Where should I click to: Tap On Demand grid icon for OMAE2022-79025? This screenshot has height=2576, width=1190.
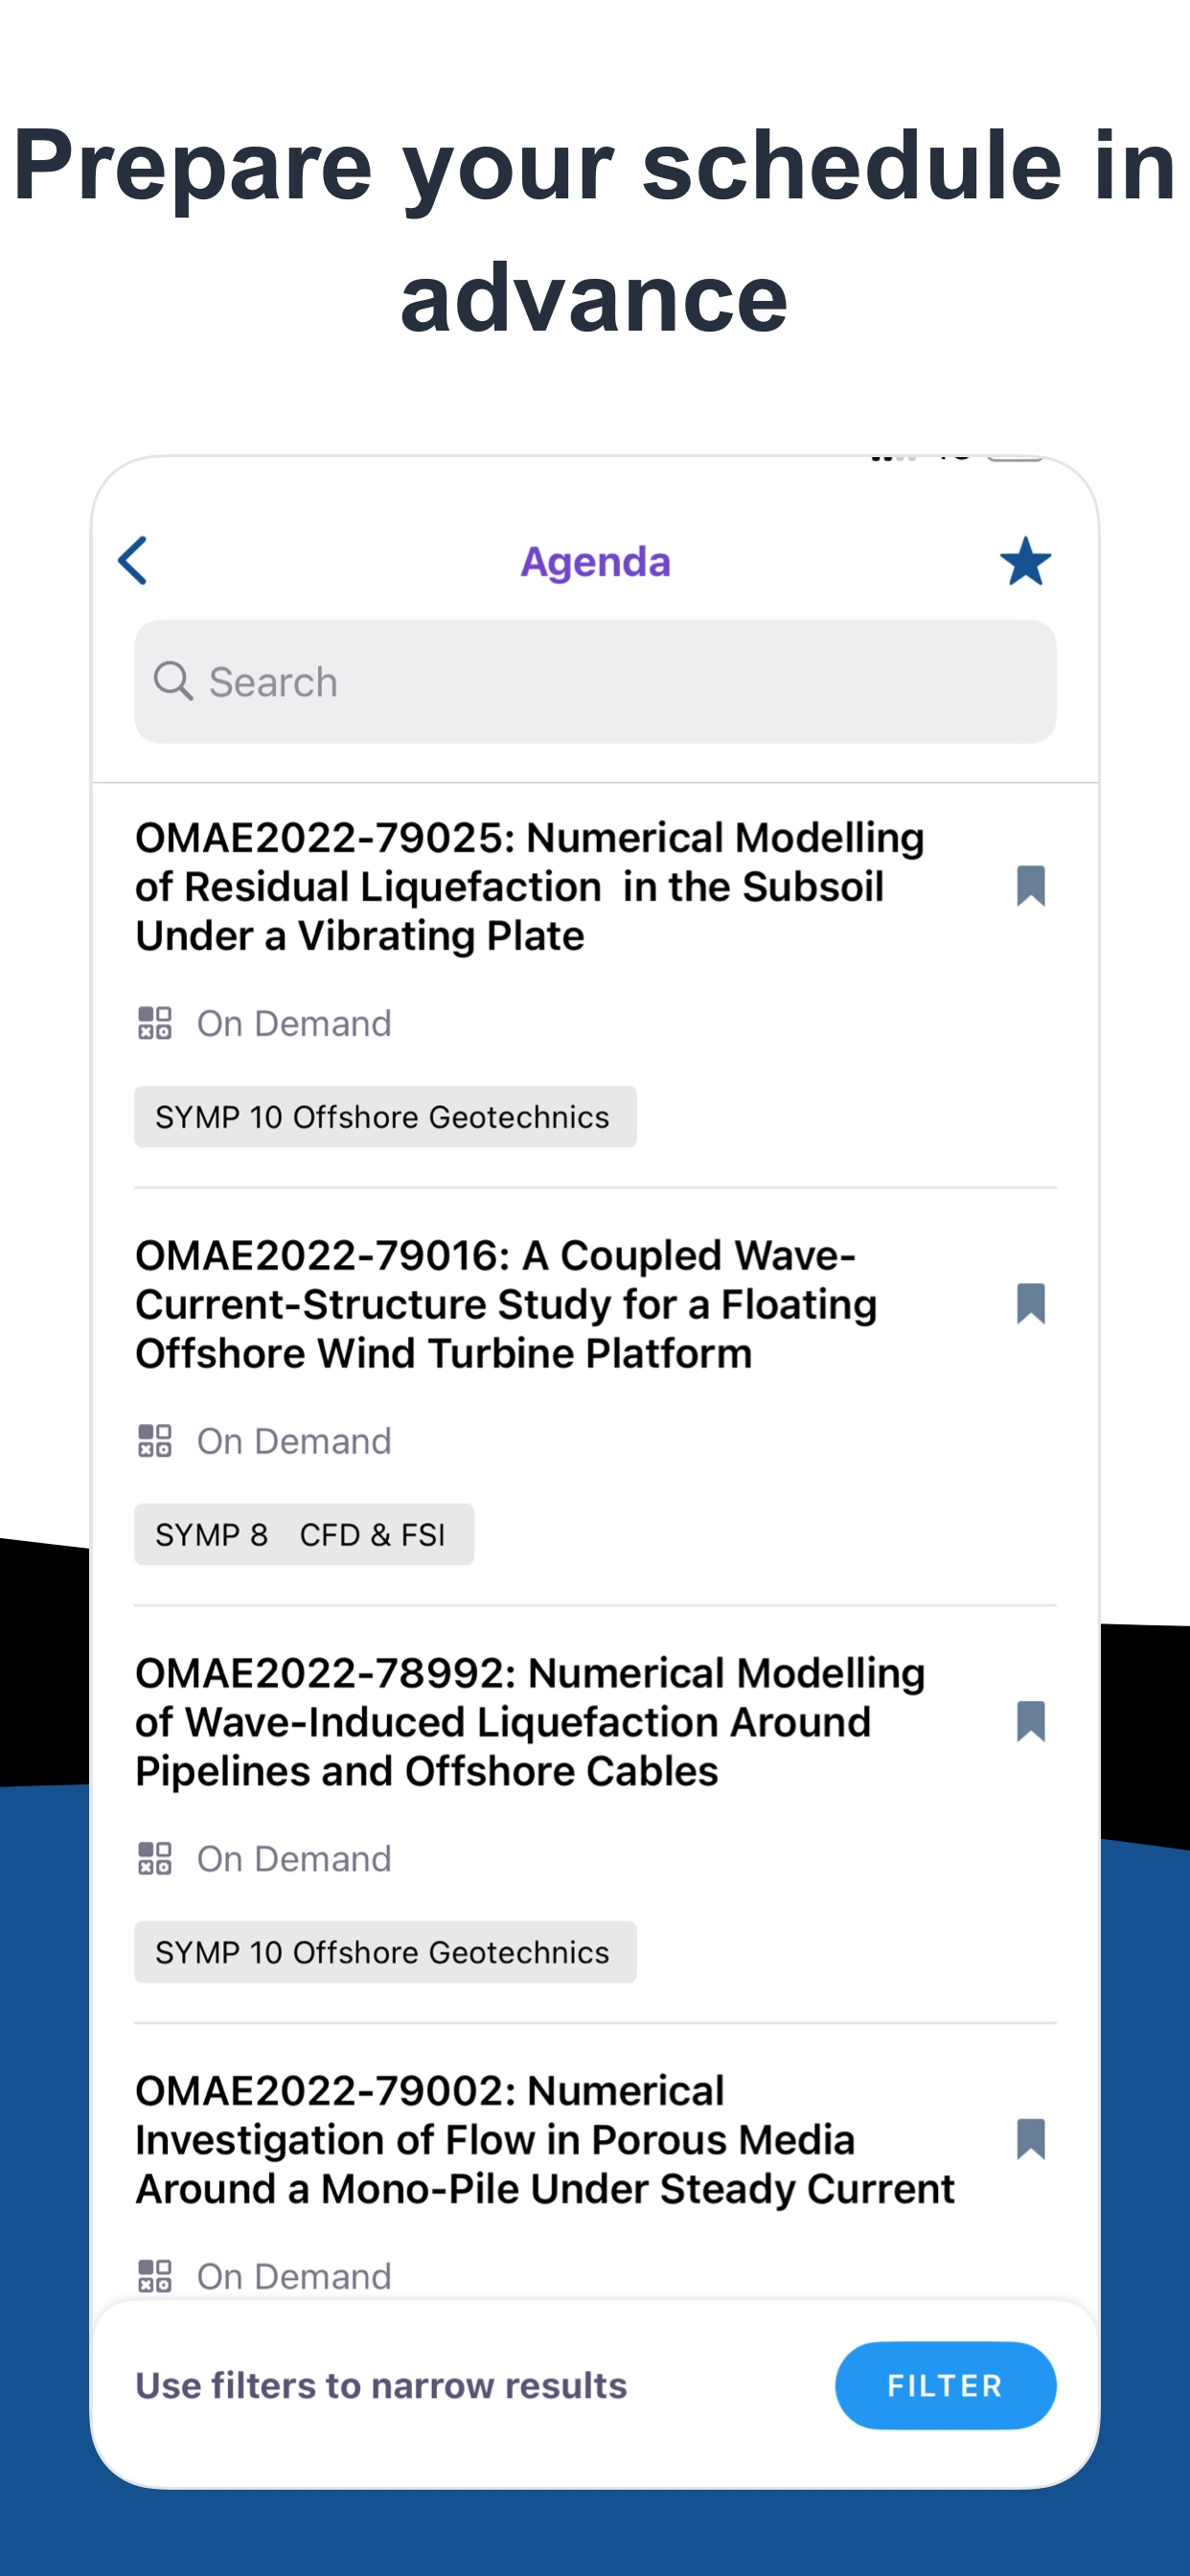155,1023
